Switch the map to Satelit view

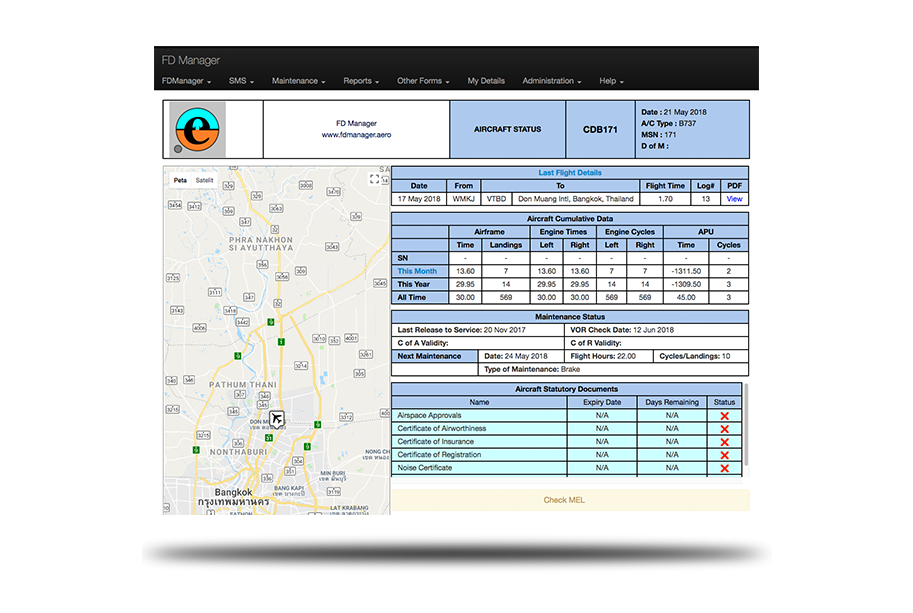coord(204,180)
